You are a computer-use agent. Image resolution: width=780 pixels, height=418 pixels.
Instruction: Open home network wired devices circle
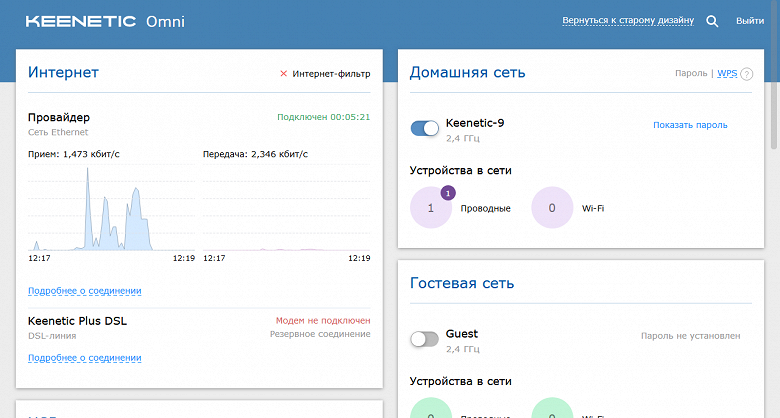431,208
